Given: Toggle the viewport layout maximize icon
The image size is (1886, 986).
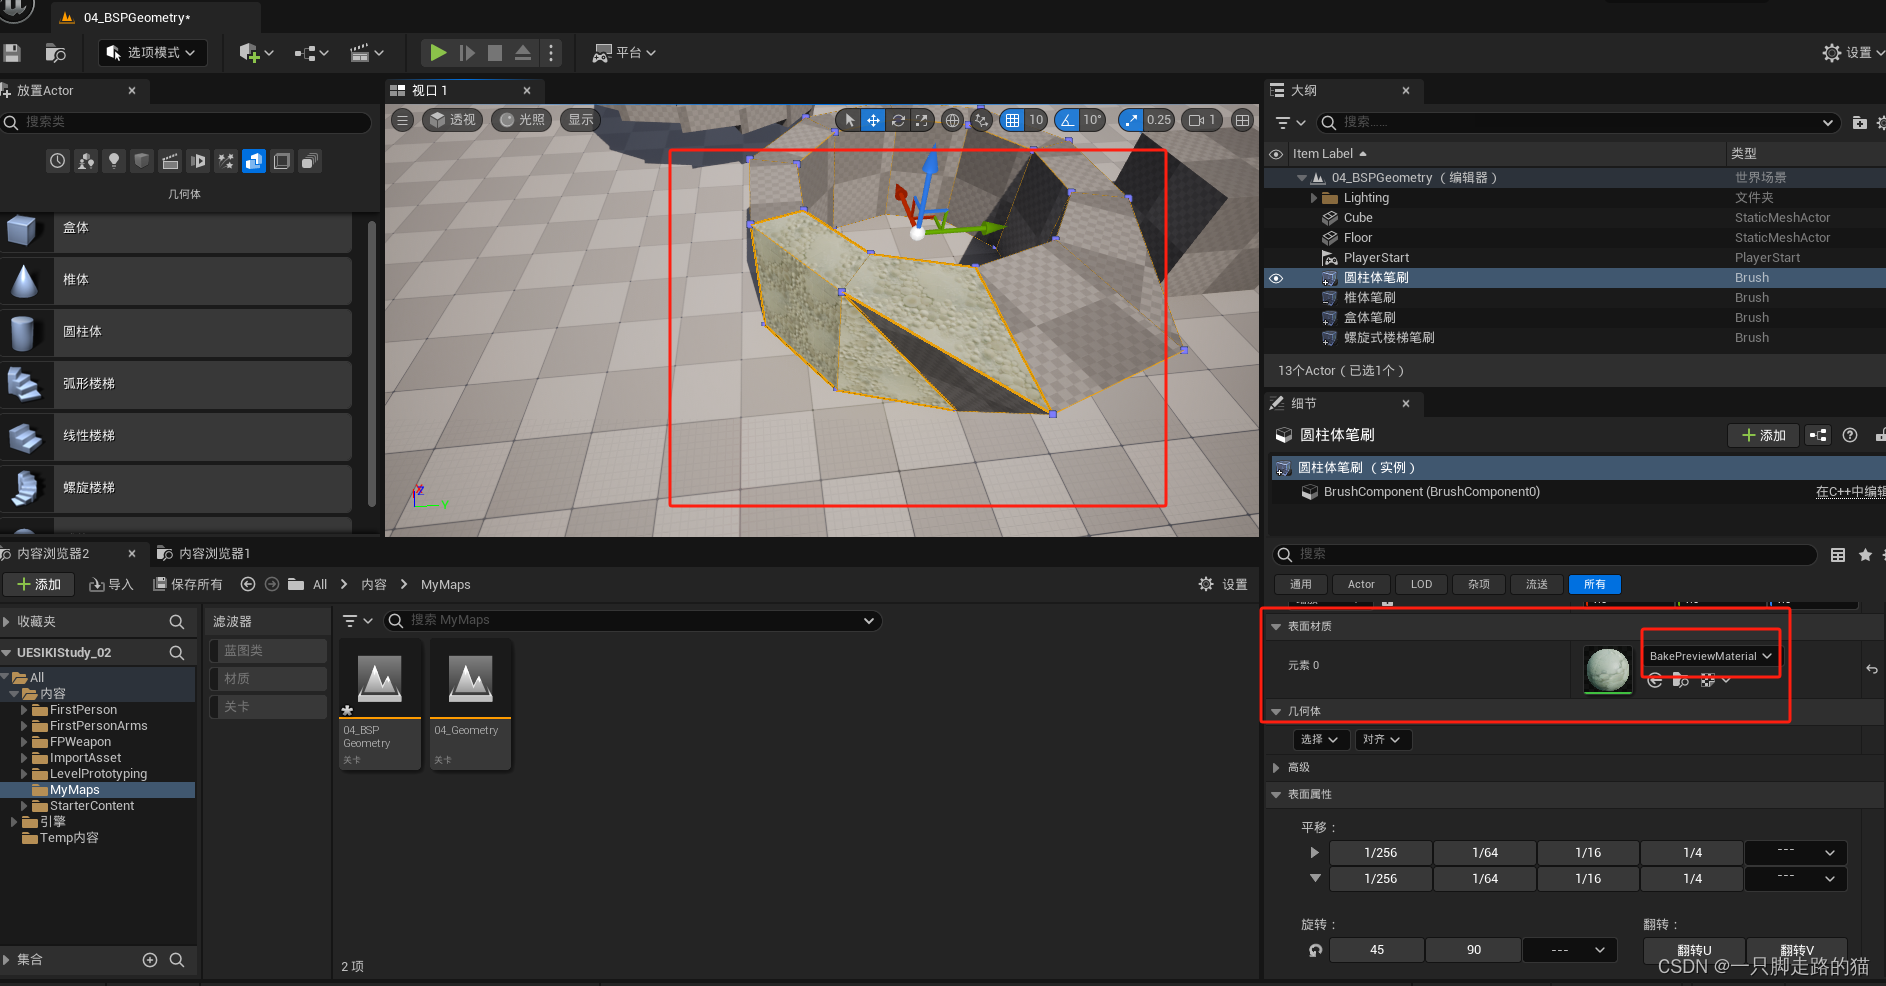Looking at the screenshot, I should [1242, 120].
